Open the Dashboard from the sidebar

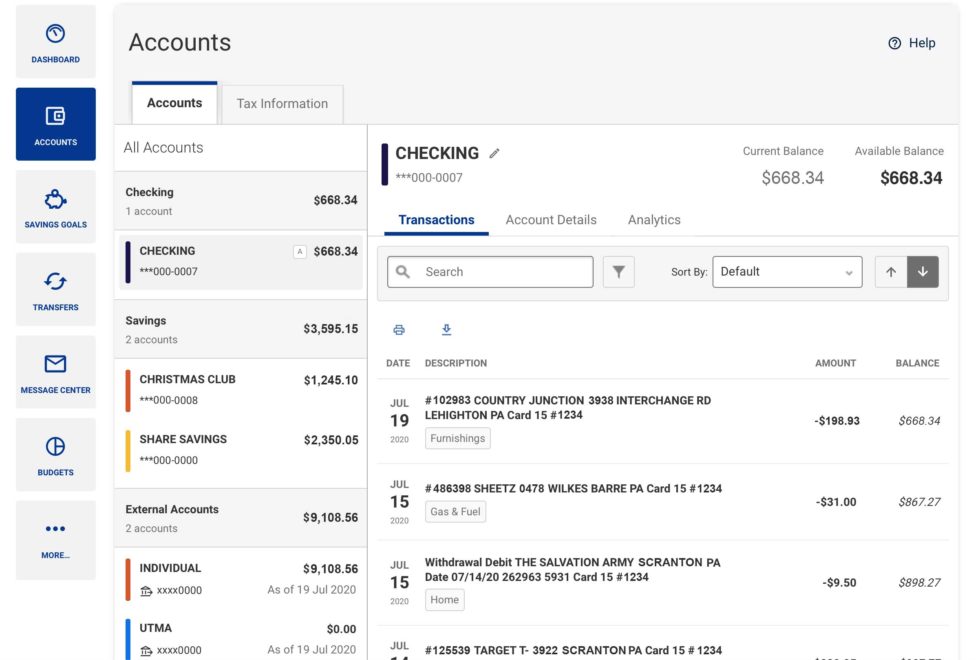[55, 41]
